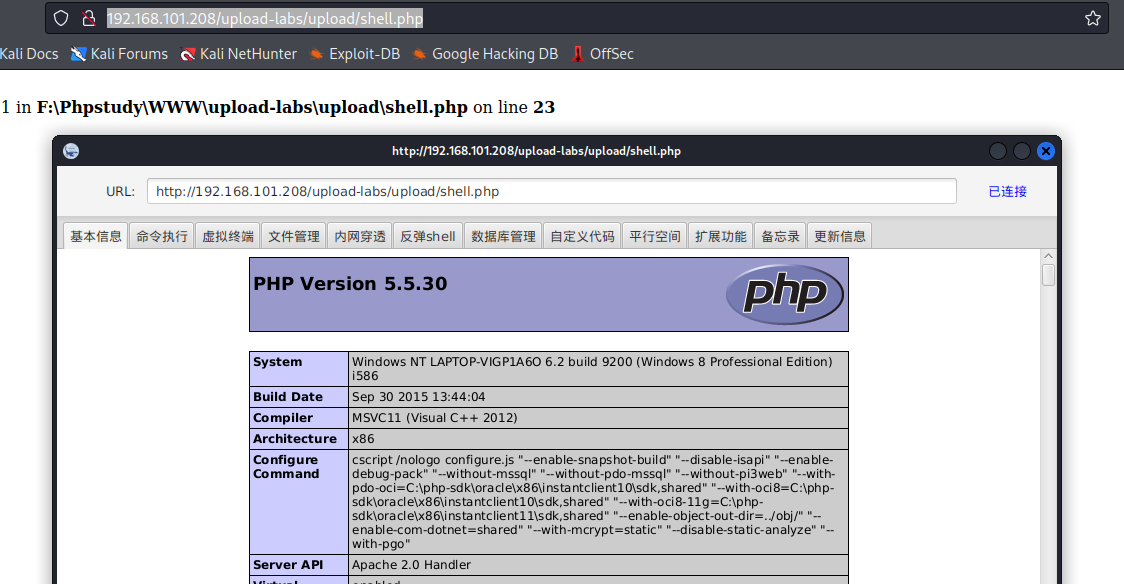This screenshot has height=584, width=1124.
Task: Click the URL: label in shell window
Action: pos(120,191)
